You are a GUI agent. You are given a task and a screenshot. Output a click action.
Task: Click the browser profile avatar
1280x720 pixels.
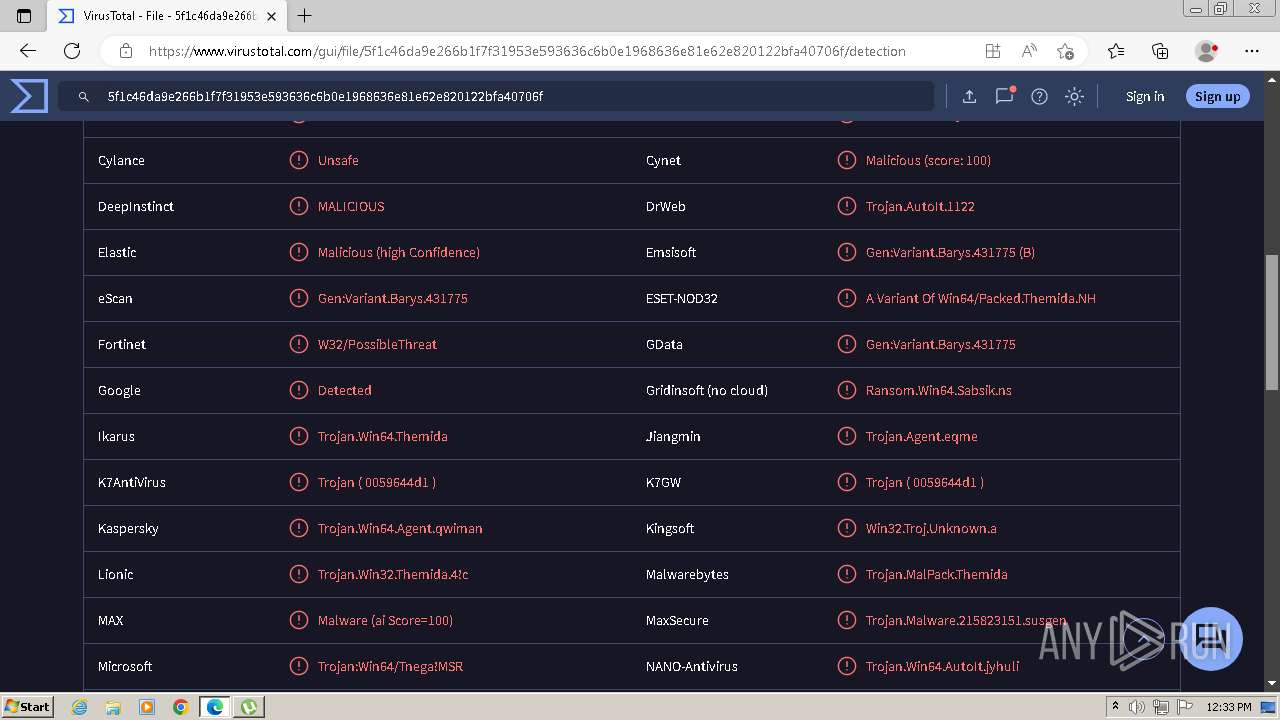[x=1206, y=51]
